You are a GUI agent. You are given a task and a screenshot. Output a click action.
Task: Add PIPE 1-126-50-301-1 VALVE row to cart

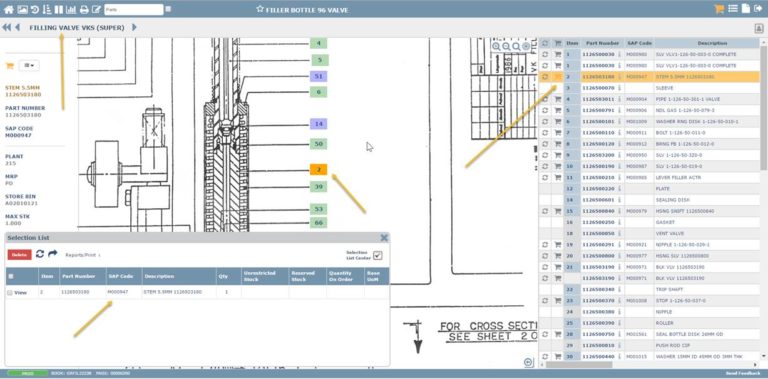pos(557,99)
